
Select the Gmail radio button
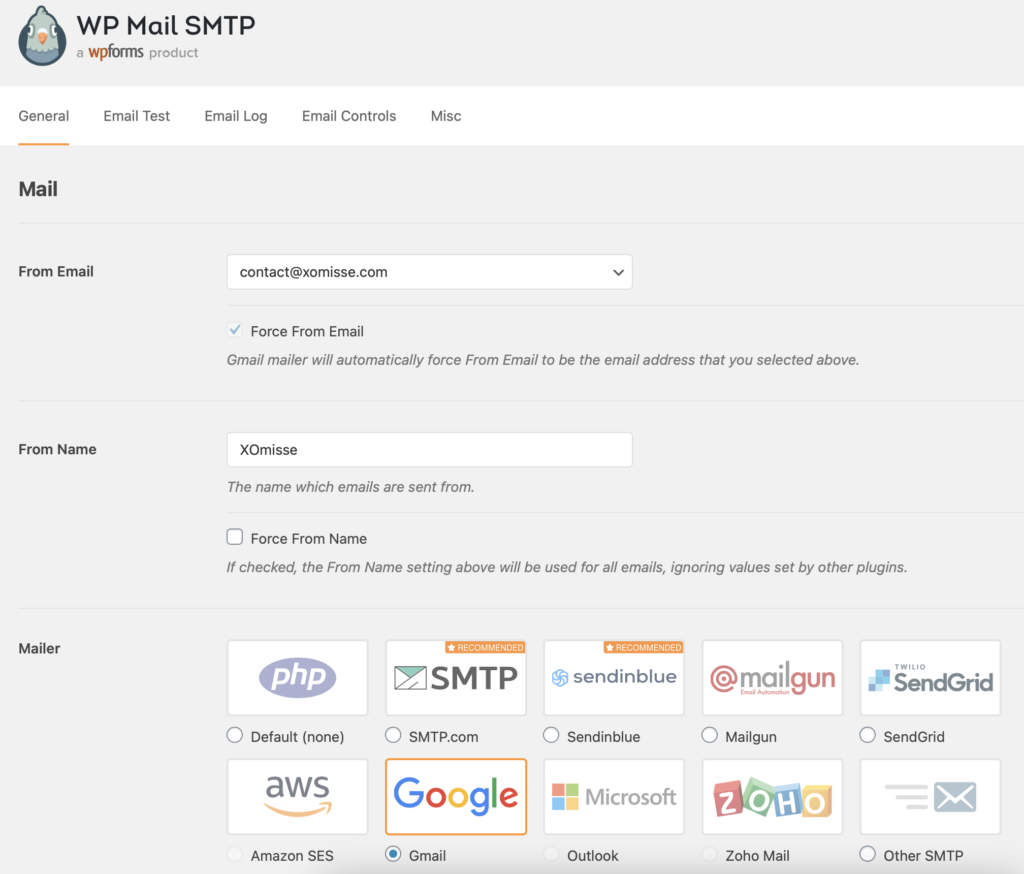(x=393, y=854)
